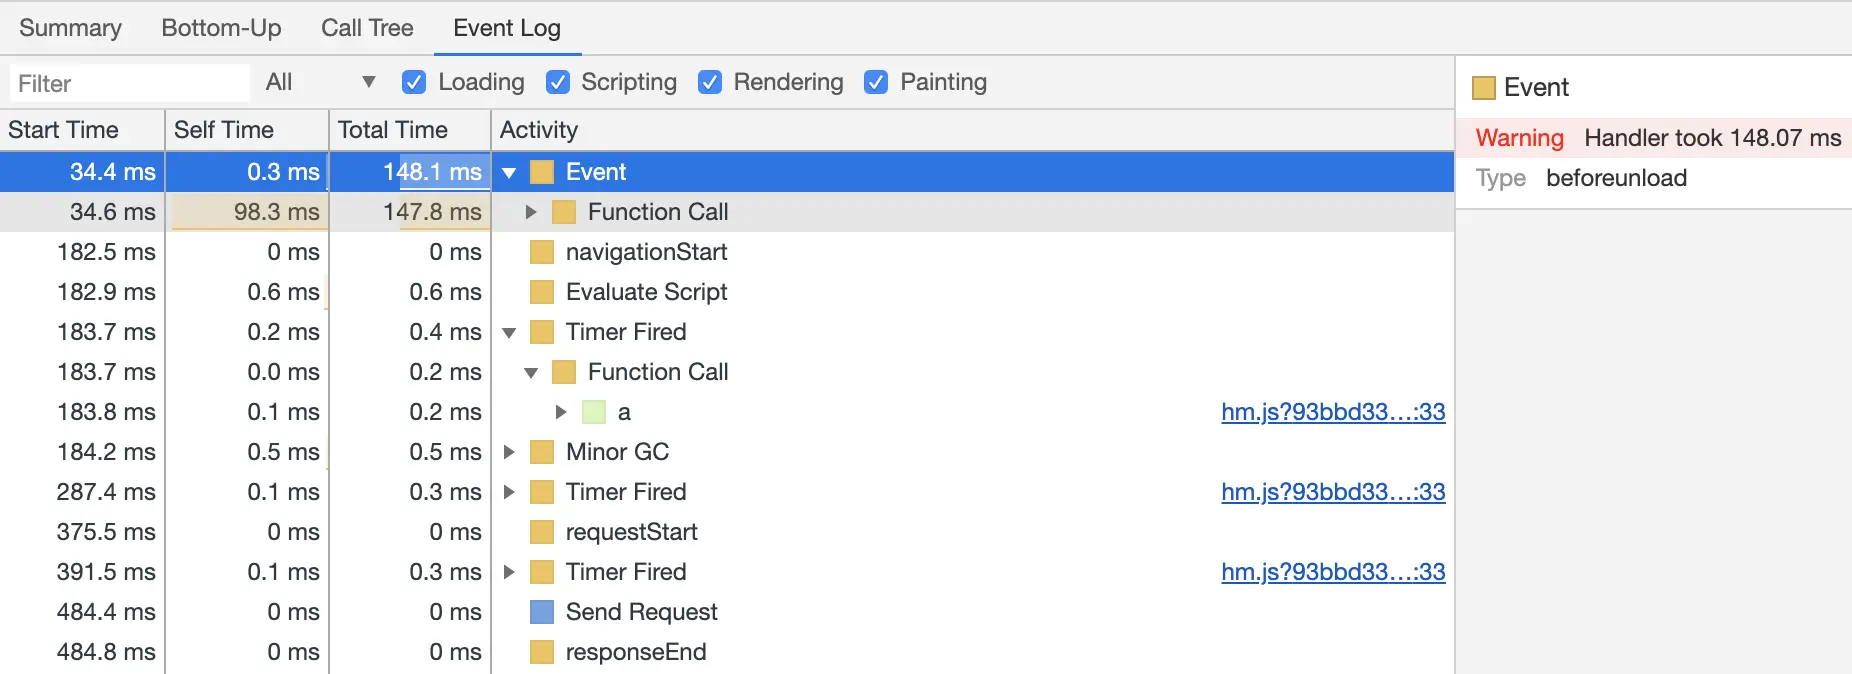Click the Function Call icon at 183.7 ms
The image size is (1852, 674).
[x=564, y=372]
